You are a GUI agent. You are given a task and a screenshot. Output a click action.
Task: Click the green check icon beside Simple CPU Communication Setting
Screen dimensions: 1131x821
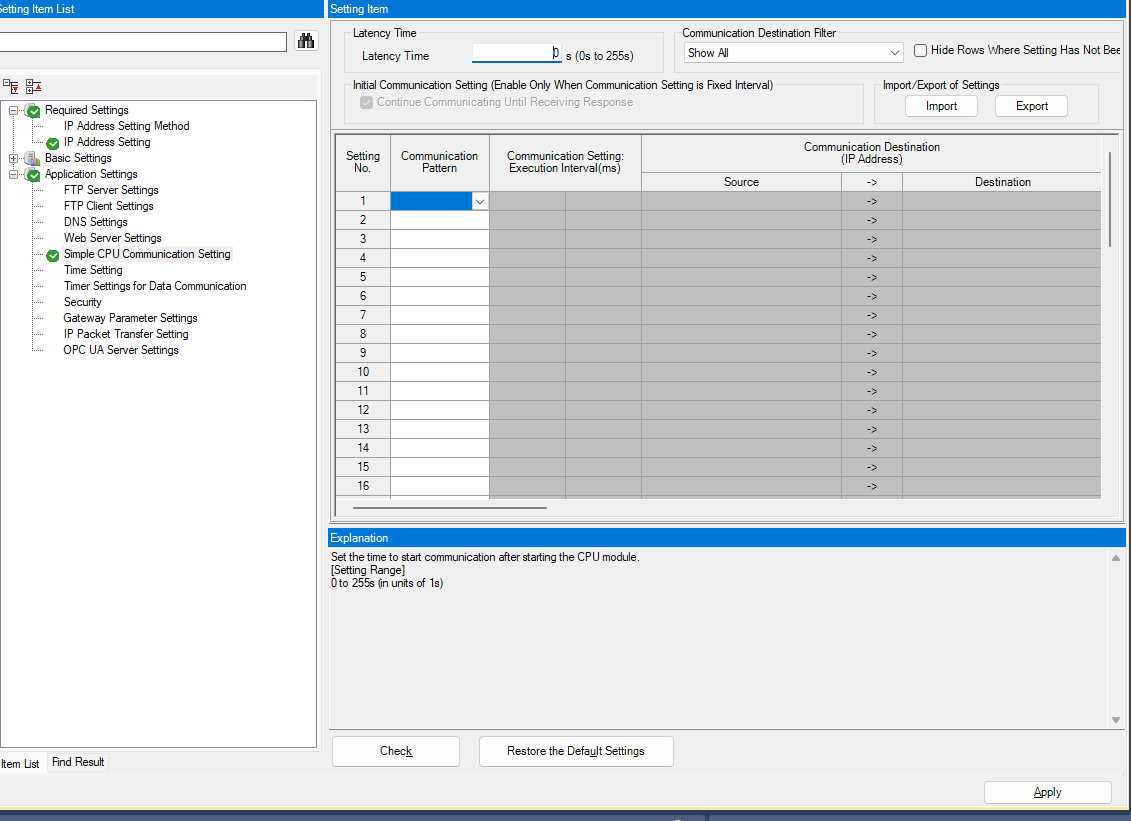tap(53, 255)
